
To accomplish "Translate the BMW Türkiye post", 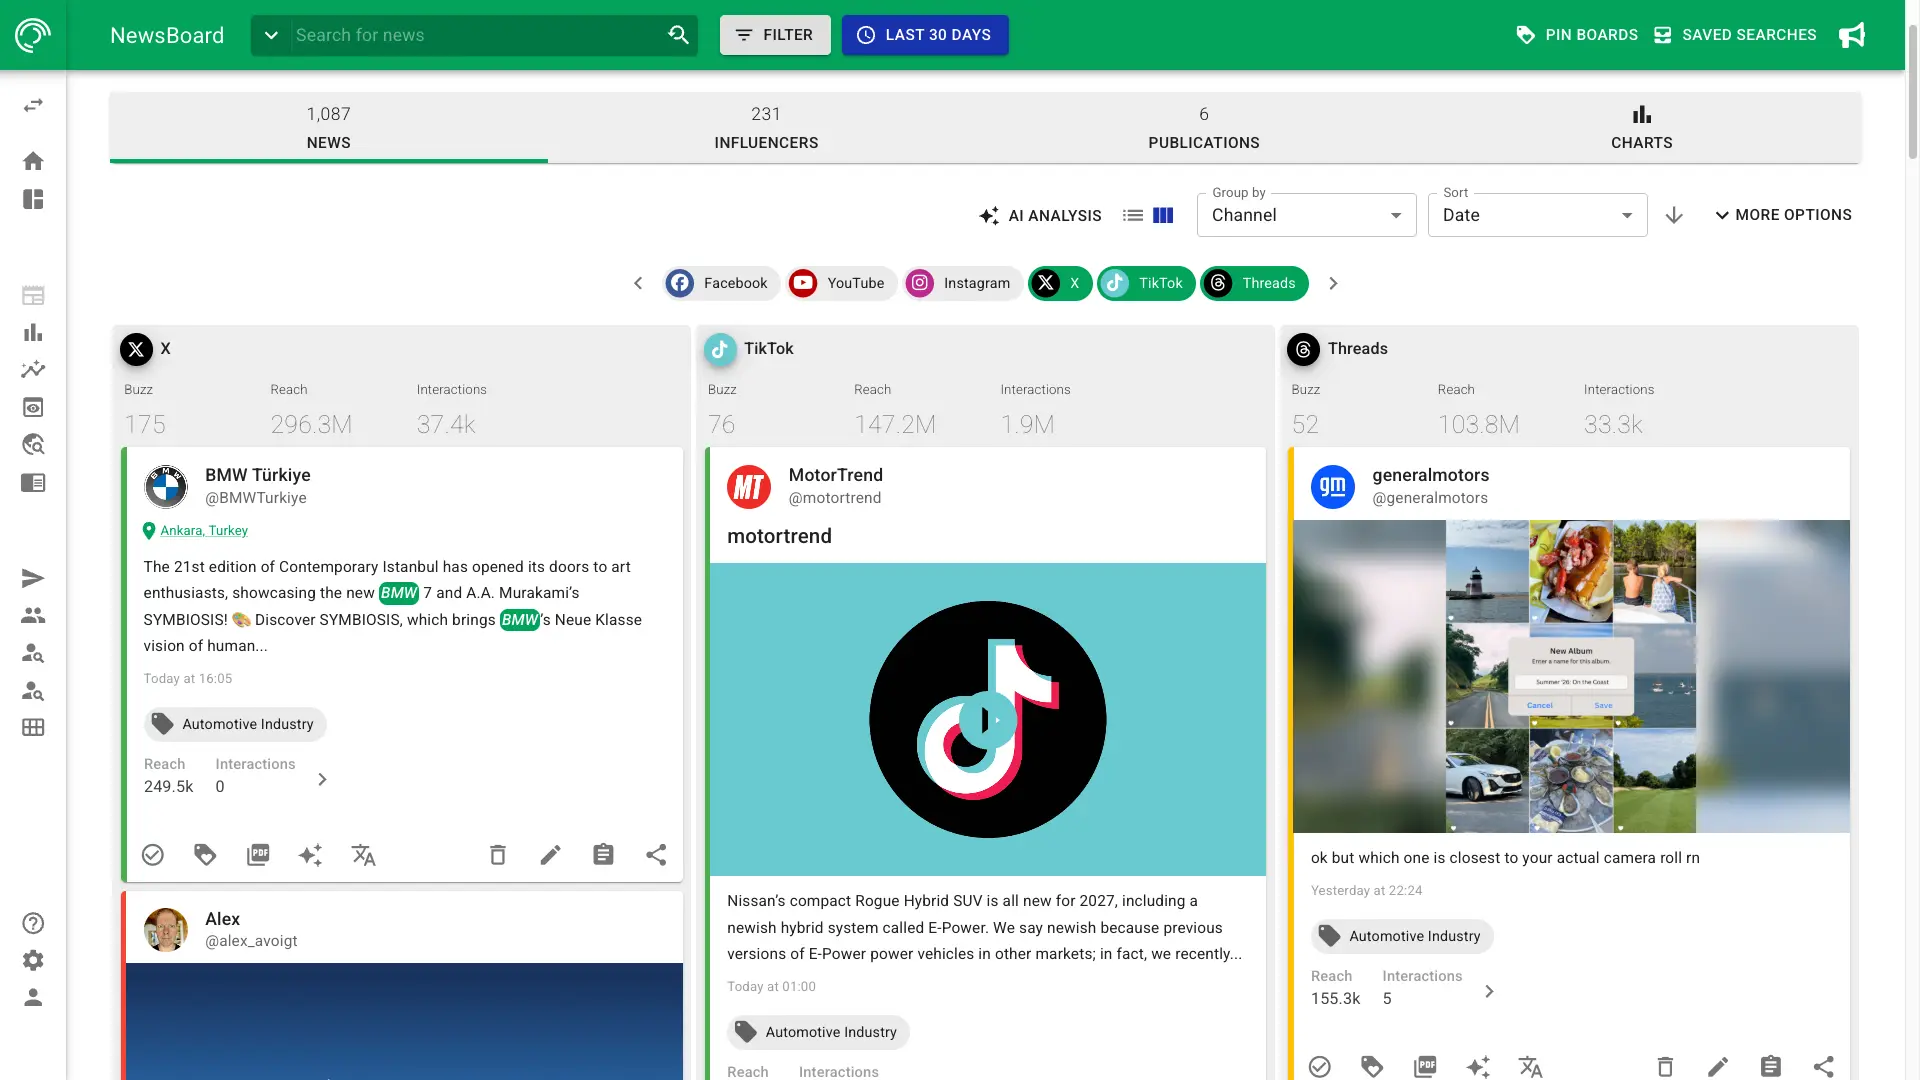I will pyautogui.click(x=363, y=855).
